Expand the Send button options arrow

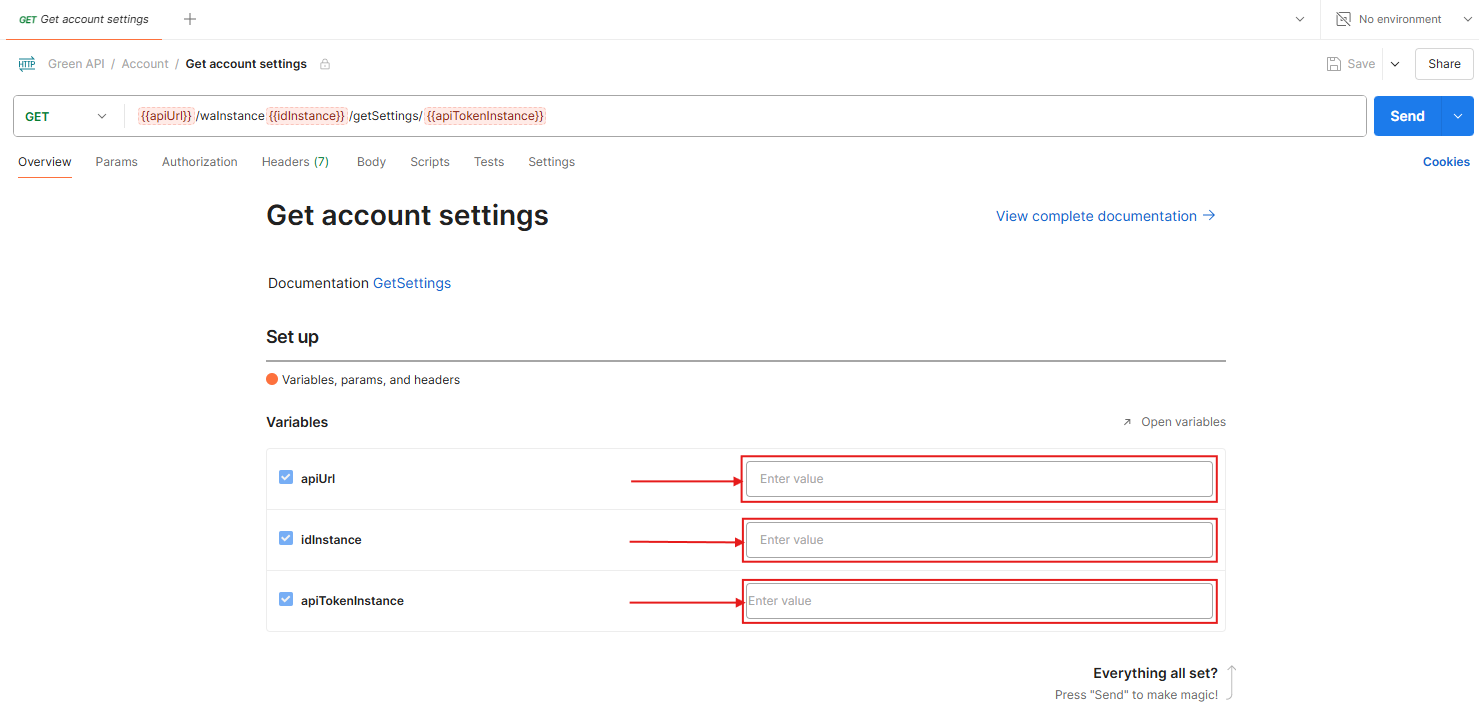1457,116
